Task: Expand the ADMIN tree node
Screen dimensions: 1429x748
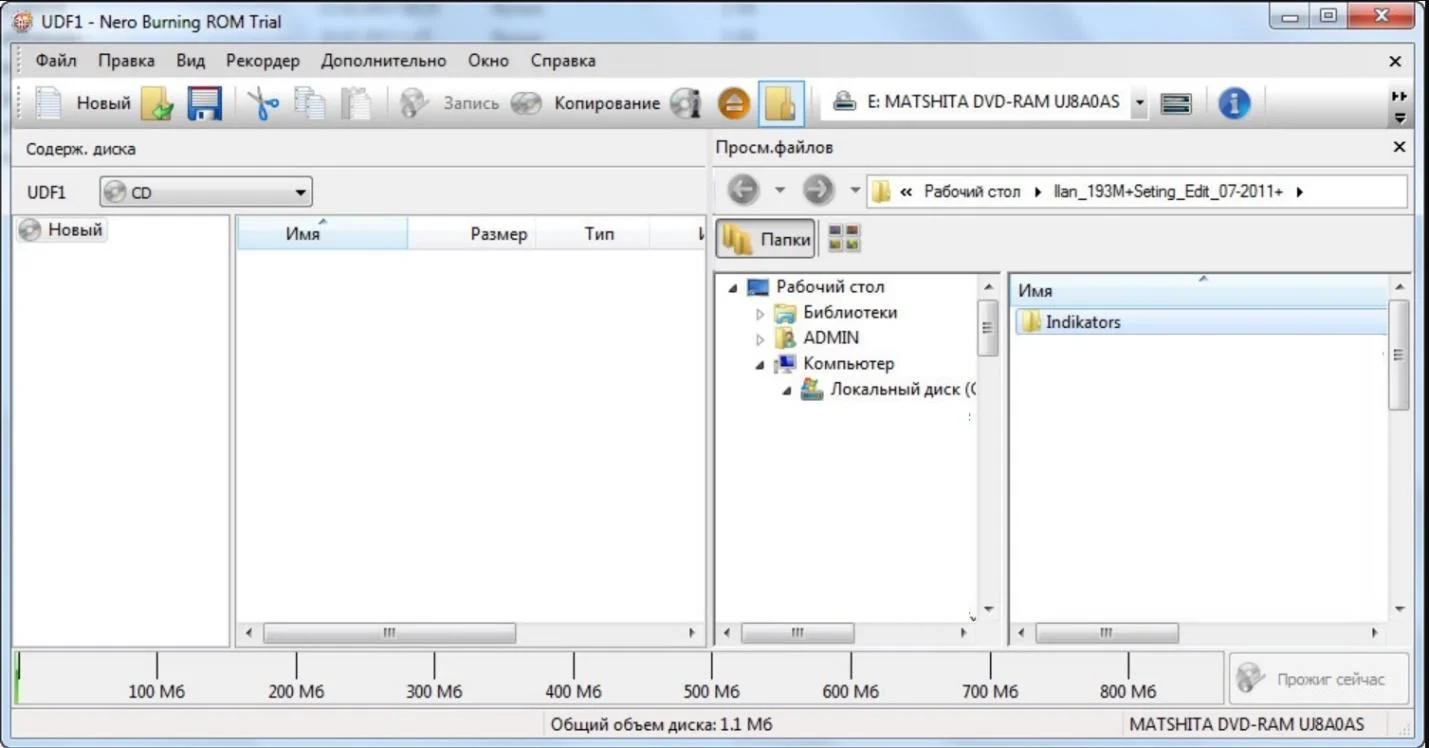Action: pyautogui.click(x=760, y=339)
